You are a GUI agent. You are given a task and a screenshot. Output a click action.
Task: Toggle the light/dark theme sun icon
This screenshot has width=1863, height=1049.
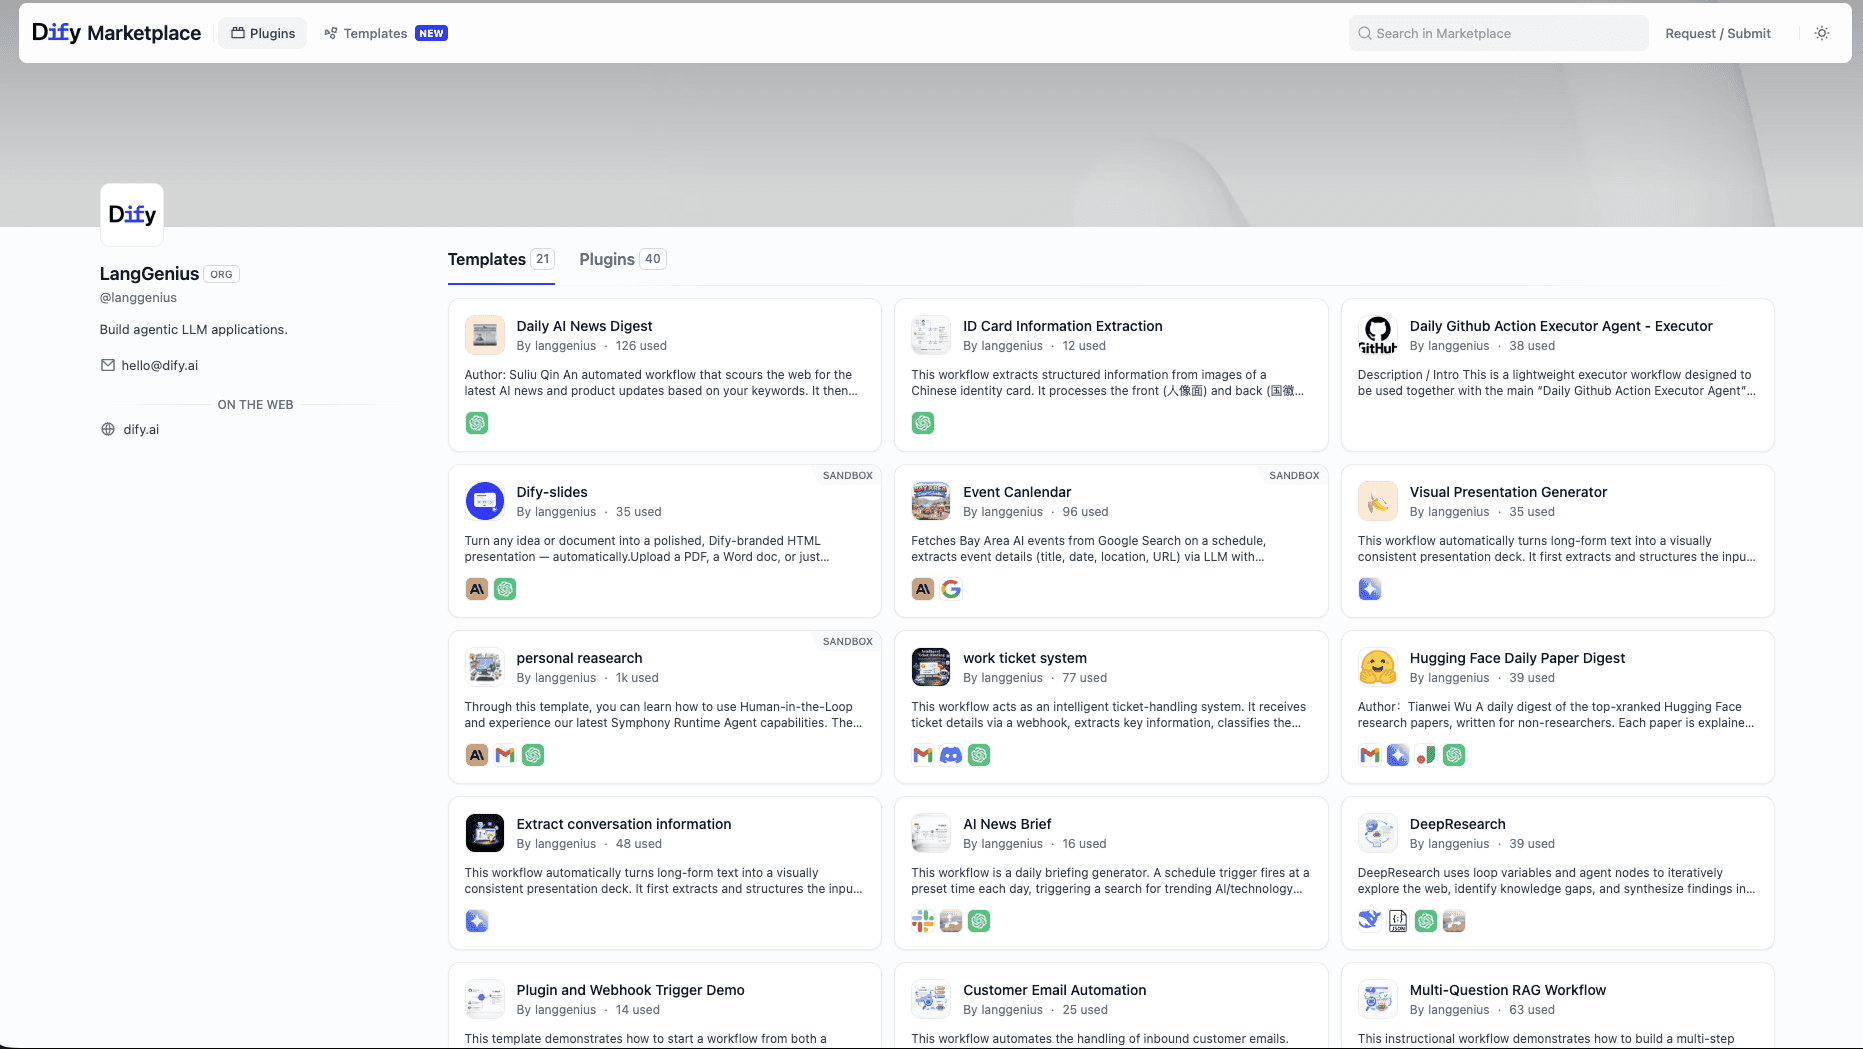tap(1822, 33)
